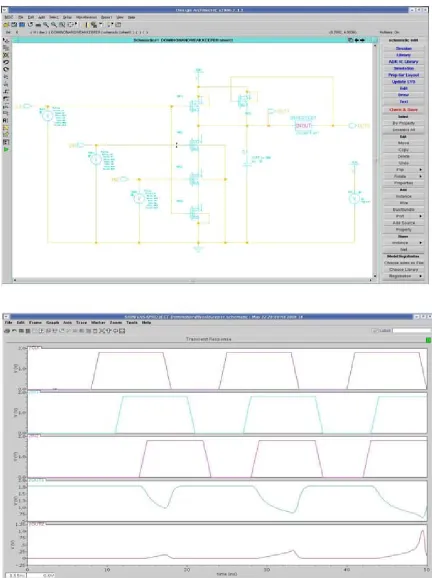Click the Delete button in palette

(x=403, y=156)
